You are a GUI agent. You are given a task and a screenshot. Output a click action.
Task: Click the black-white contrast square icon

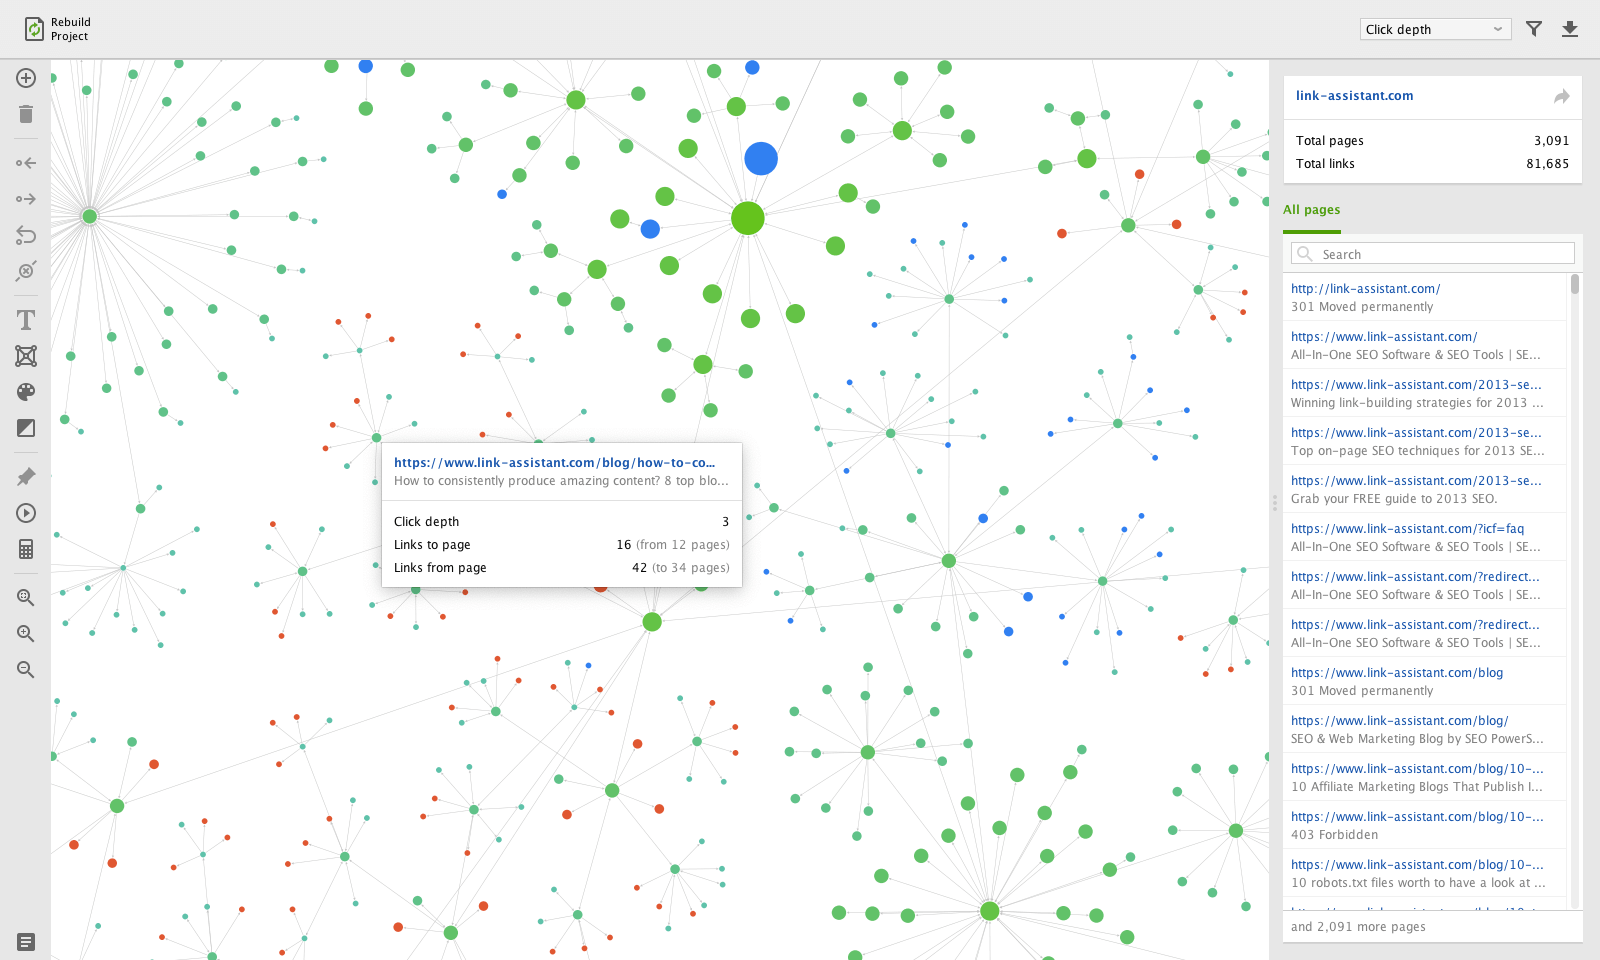[x=26, y=428]
